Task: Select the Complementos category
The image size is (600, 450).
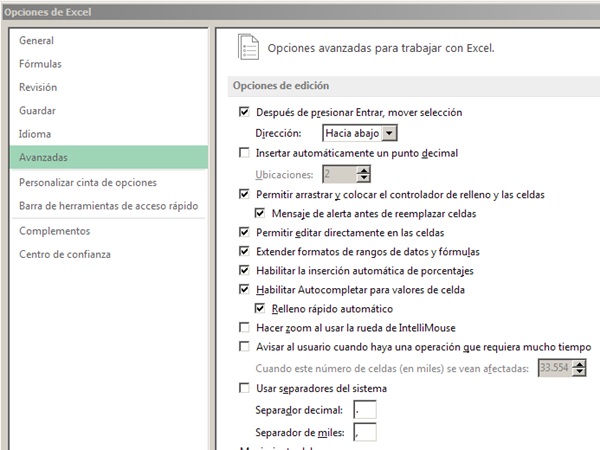Action: (x=55, y=231)
